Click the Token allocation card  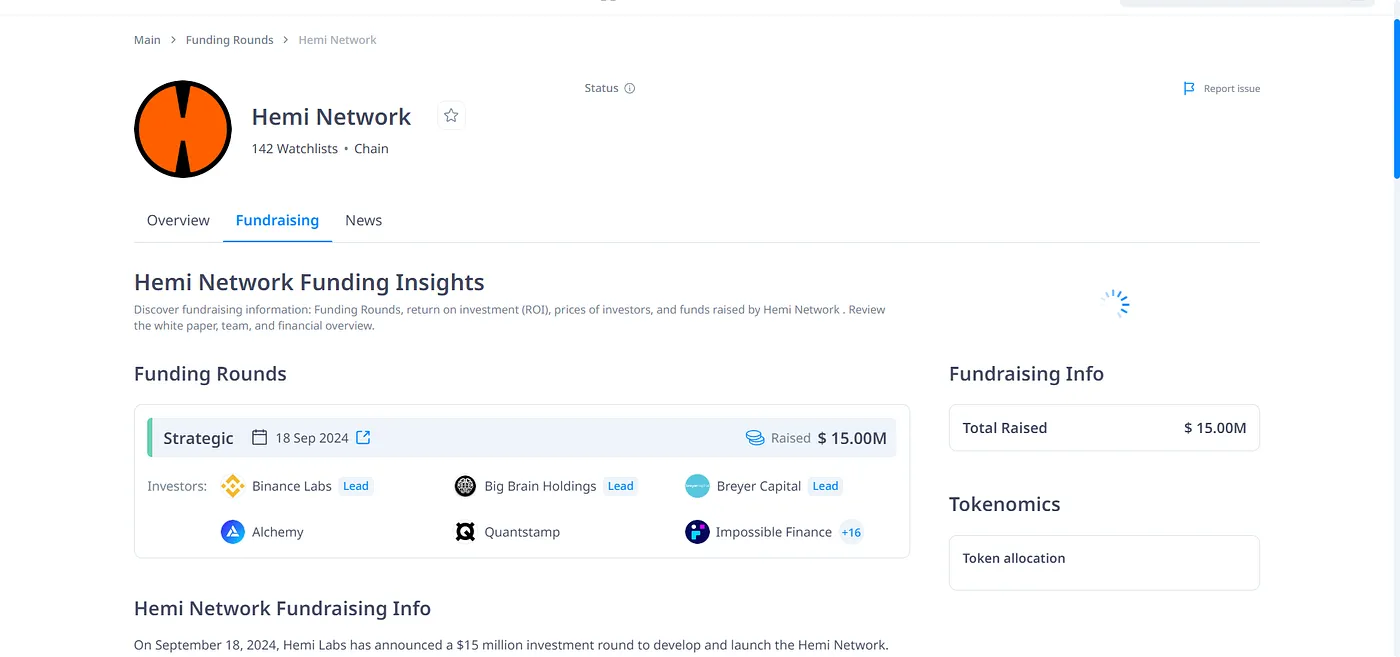tap(1104, 563)
